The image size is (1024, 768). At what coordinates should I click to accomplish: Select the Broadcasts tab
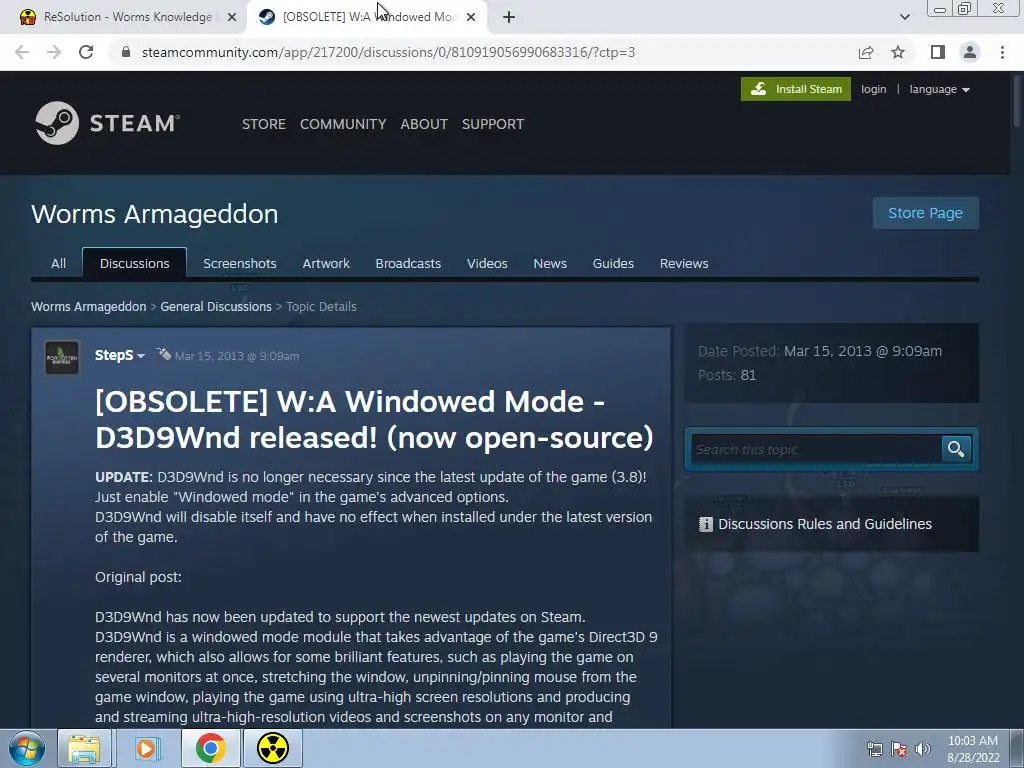tap(408, 263)
